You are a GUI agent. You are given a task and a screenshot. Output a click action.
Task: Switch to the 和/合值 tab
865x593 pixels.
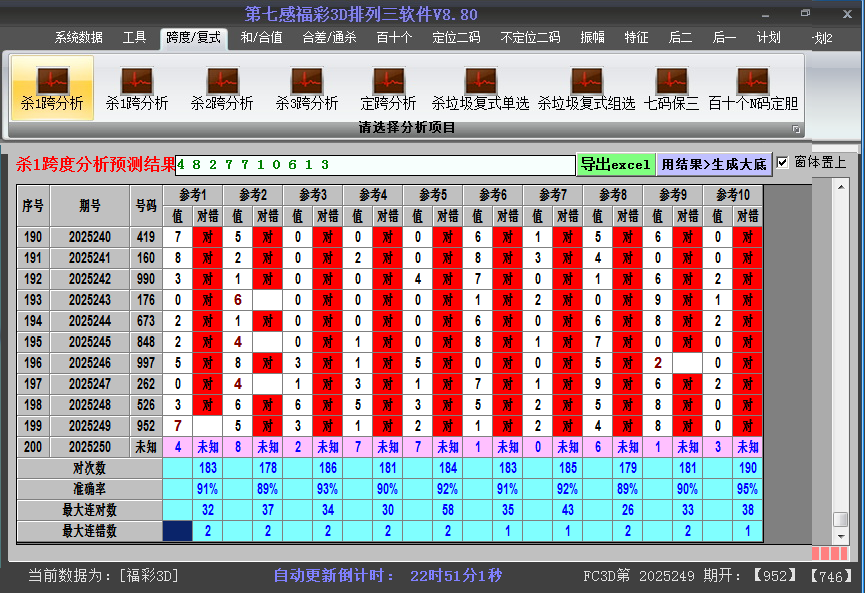(261, 38)
